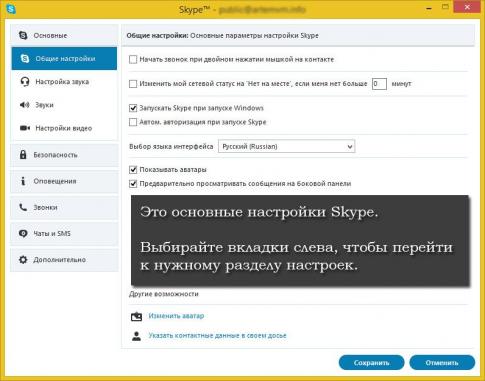Image resolution: width=485 pixels, height=381 pixels.
Task: Click the phone icon beside Звонки
Action: pos(23,207)
